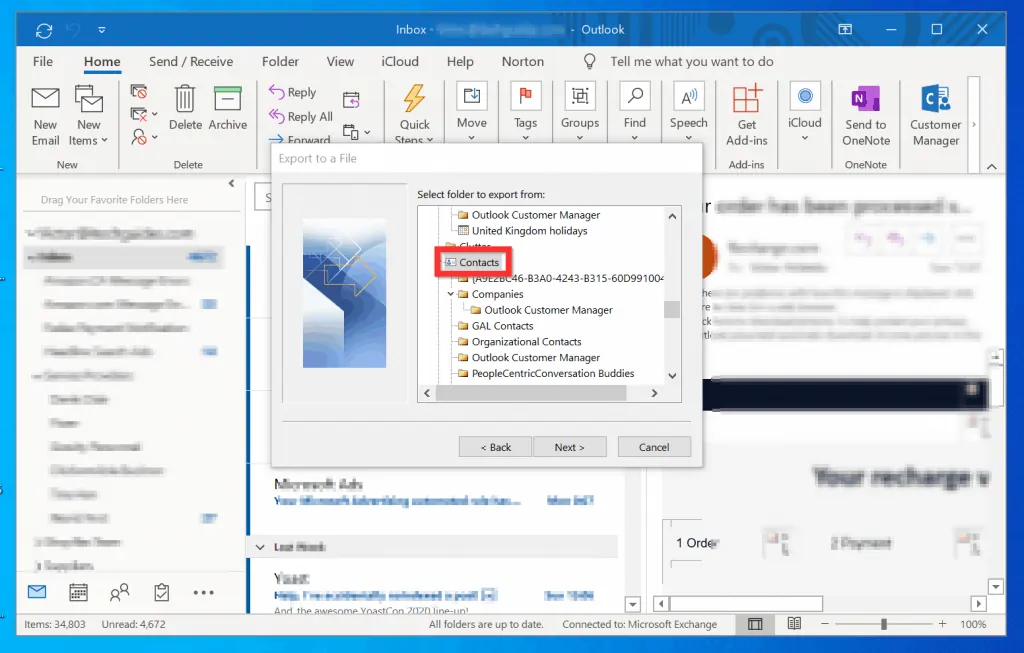Cancel the Export to a File dialog
The height and width of the screenshot is (653, 1024).
pos(654,447)
